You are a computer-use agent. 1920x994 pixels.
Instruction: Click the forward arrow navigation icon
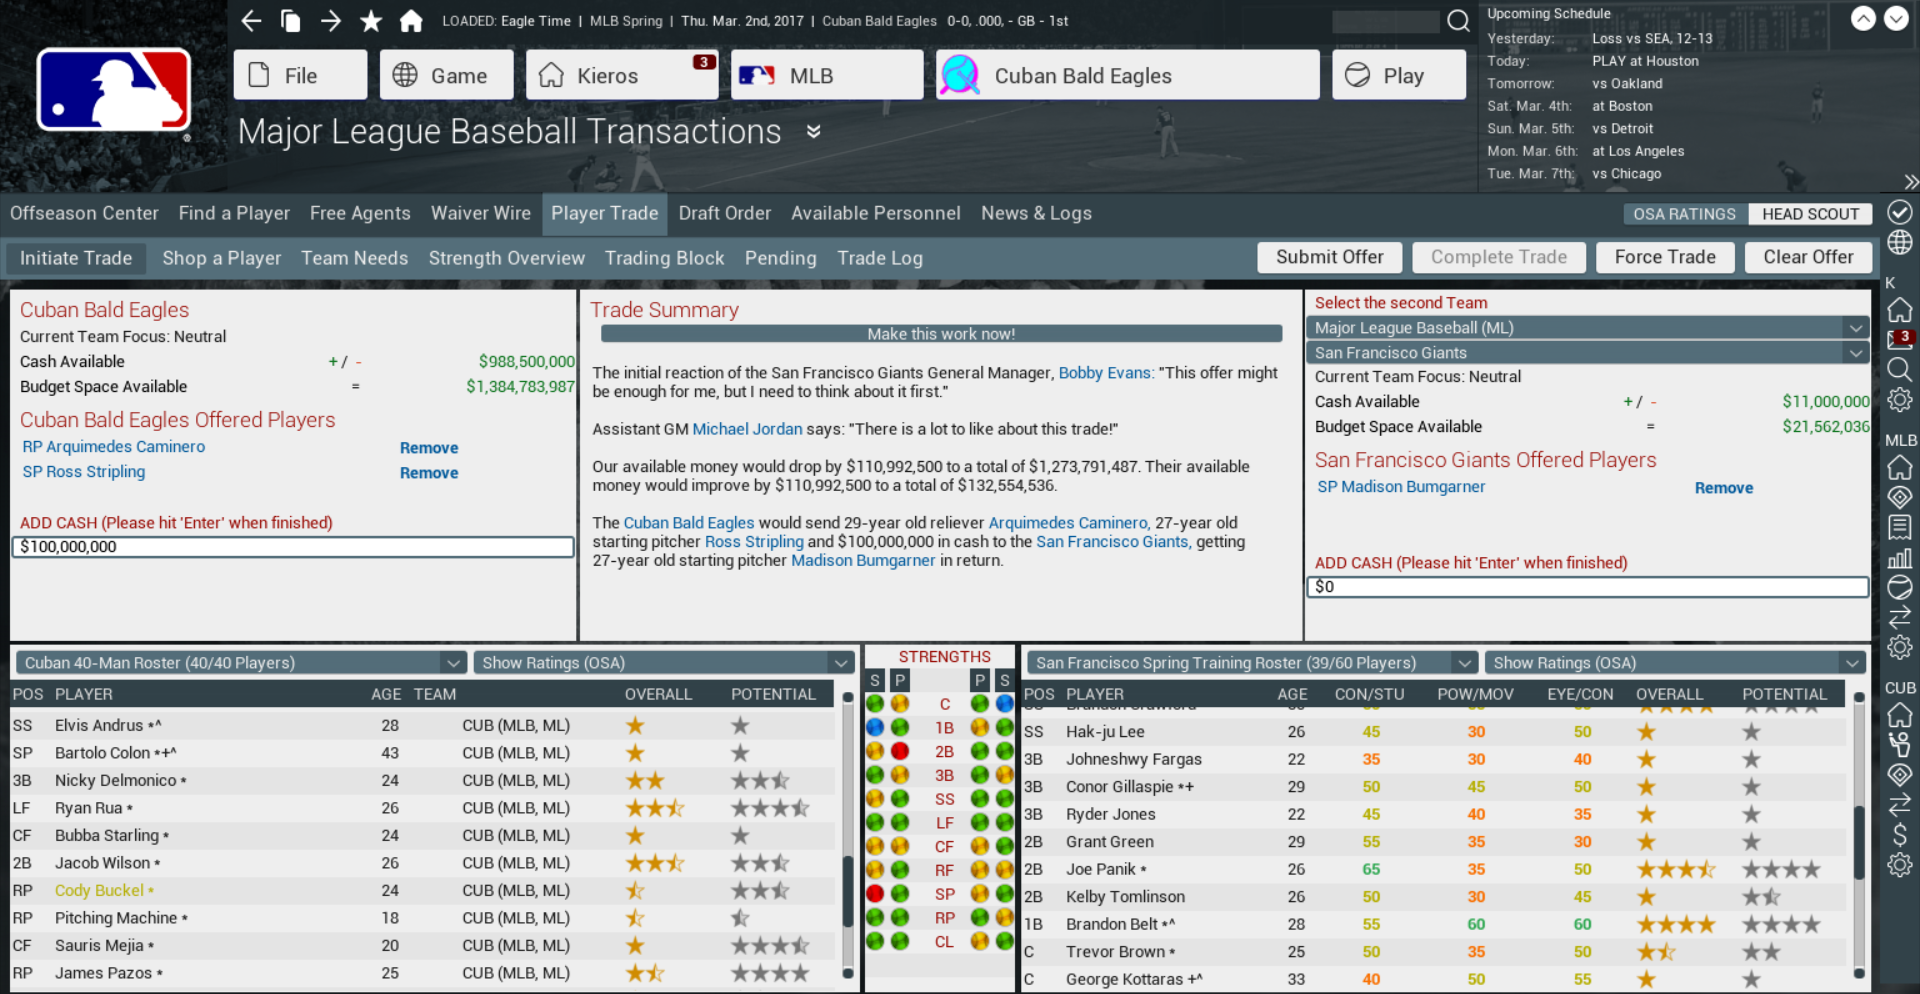point(331,21)
